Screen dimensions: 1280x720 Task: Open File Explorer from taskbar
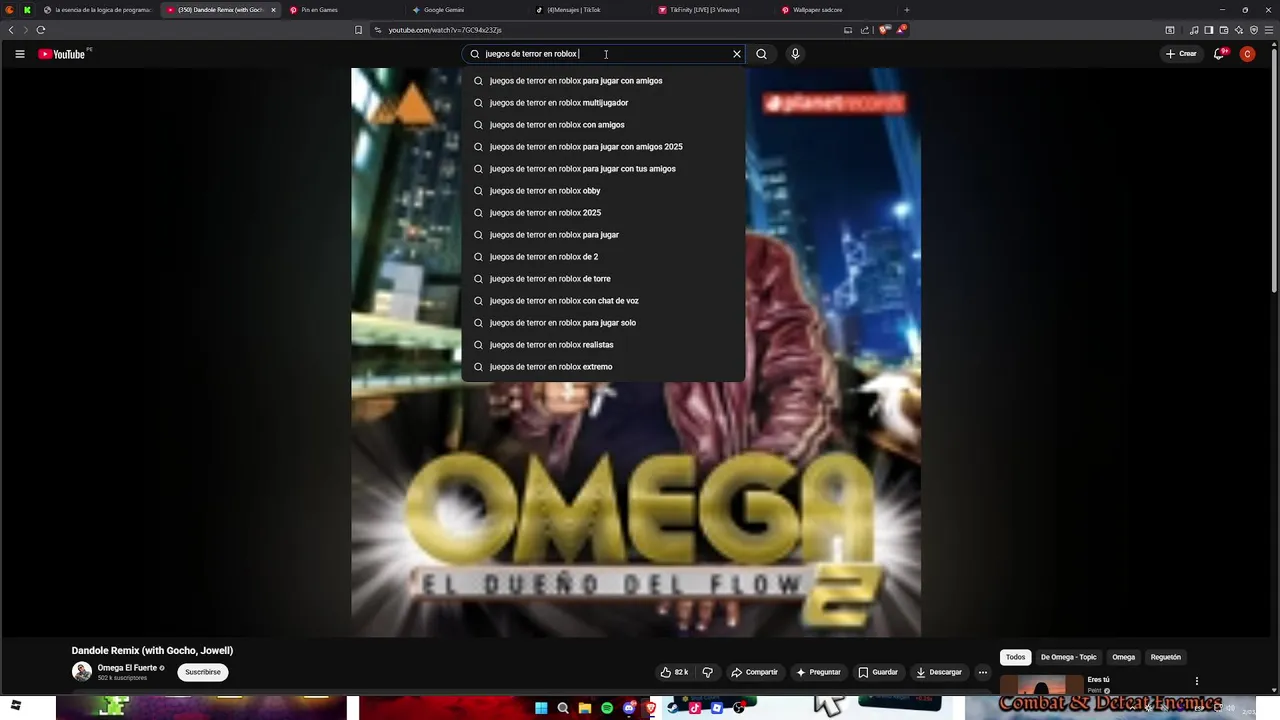click(585, 708)
